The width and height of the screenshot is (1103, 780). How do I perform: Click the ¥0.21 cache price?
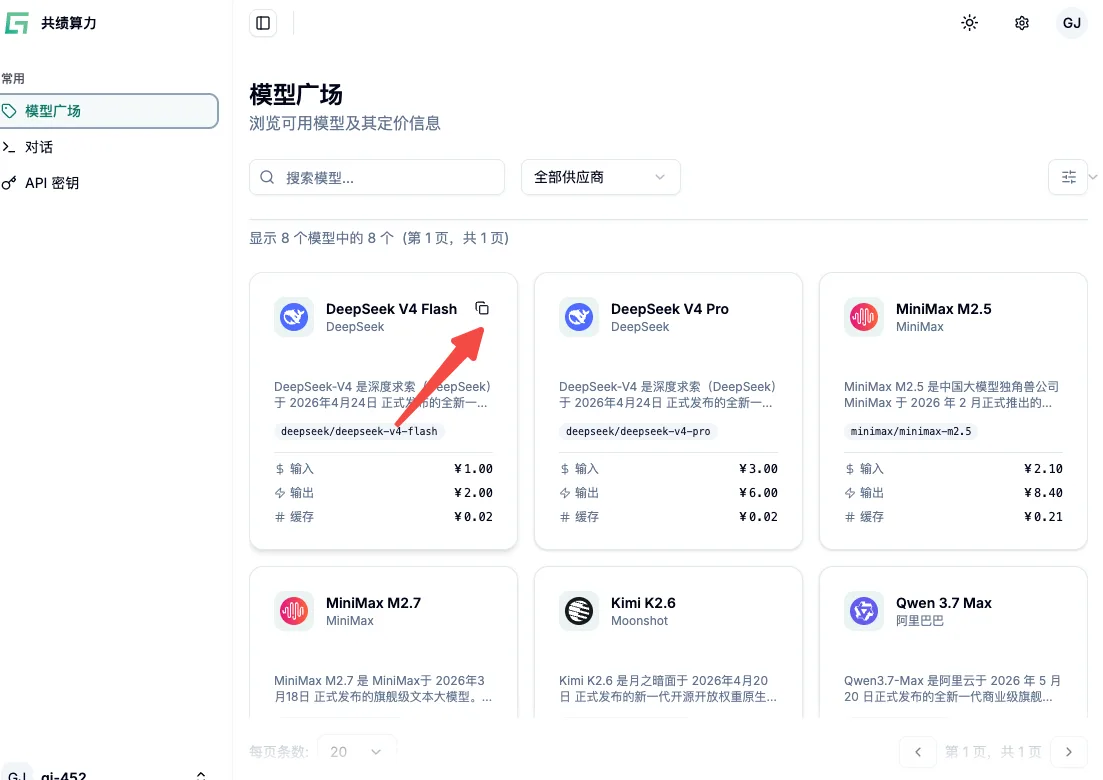point(1043,516)
